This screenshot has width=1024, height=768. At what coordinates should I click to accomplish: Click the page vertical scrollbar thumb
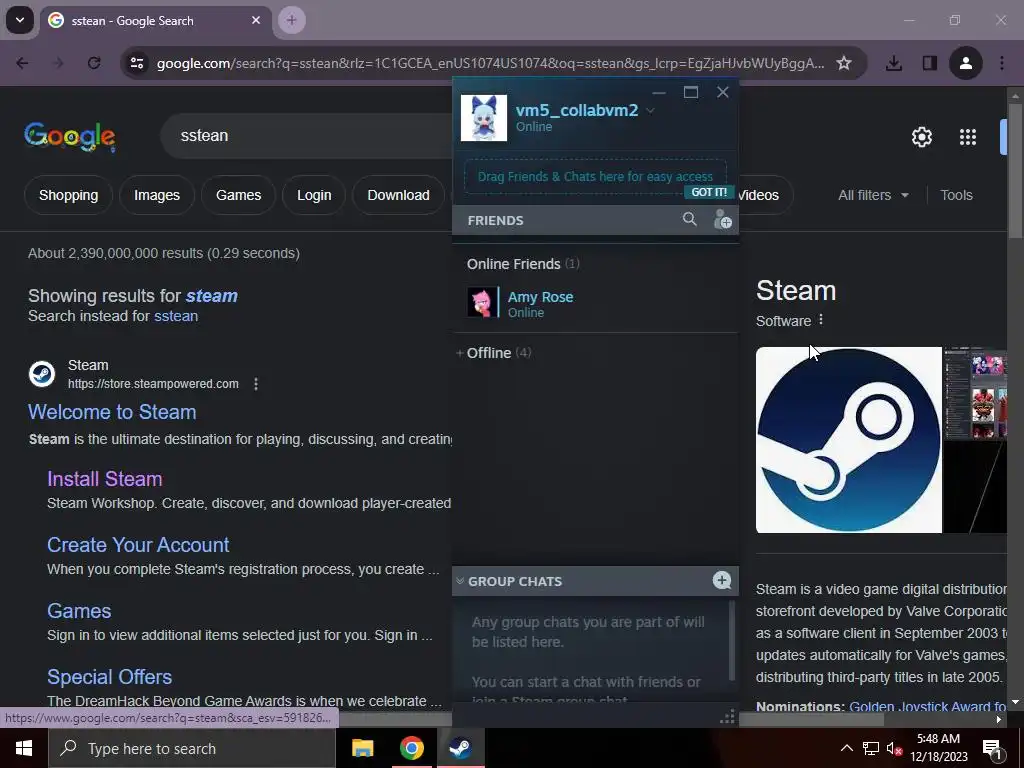coord(1015,170)
